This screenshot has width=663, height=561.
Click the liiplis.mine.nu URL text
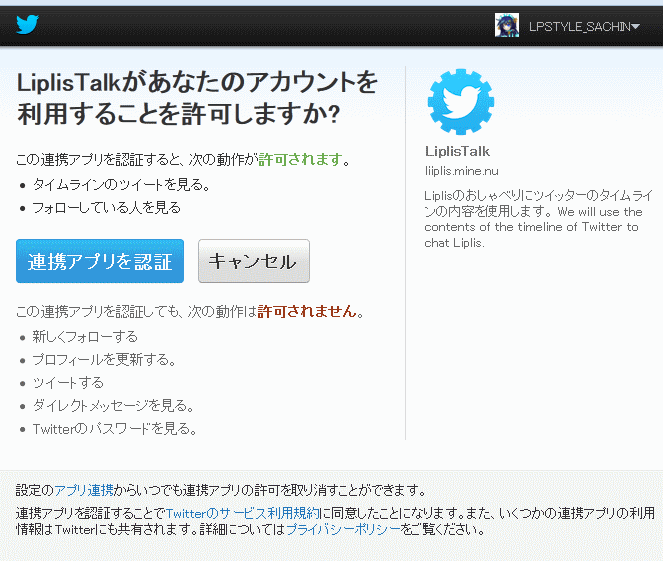coord(462,171)
